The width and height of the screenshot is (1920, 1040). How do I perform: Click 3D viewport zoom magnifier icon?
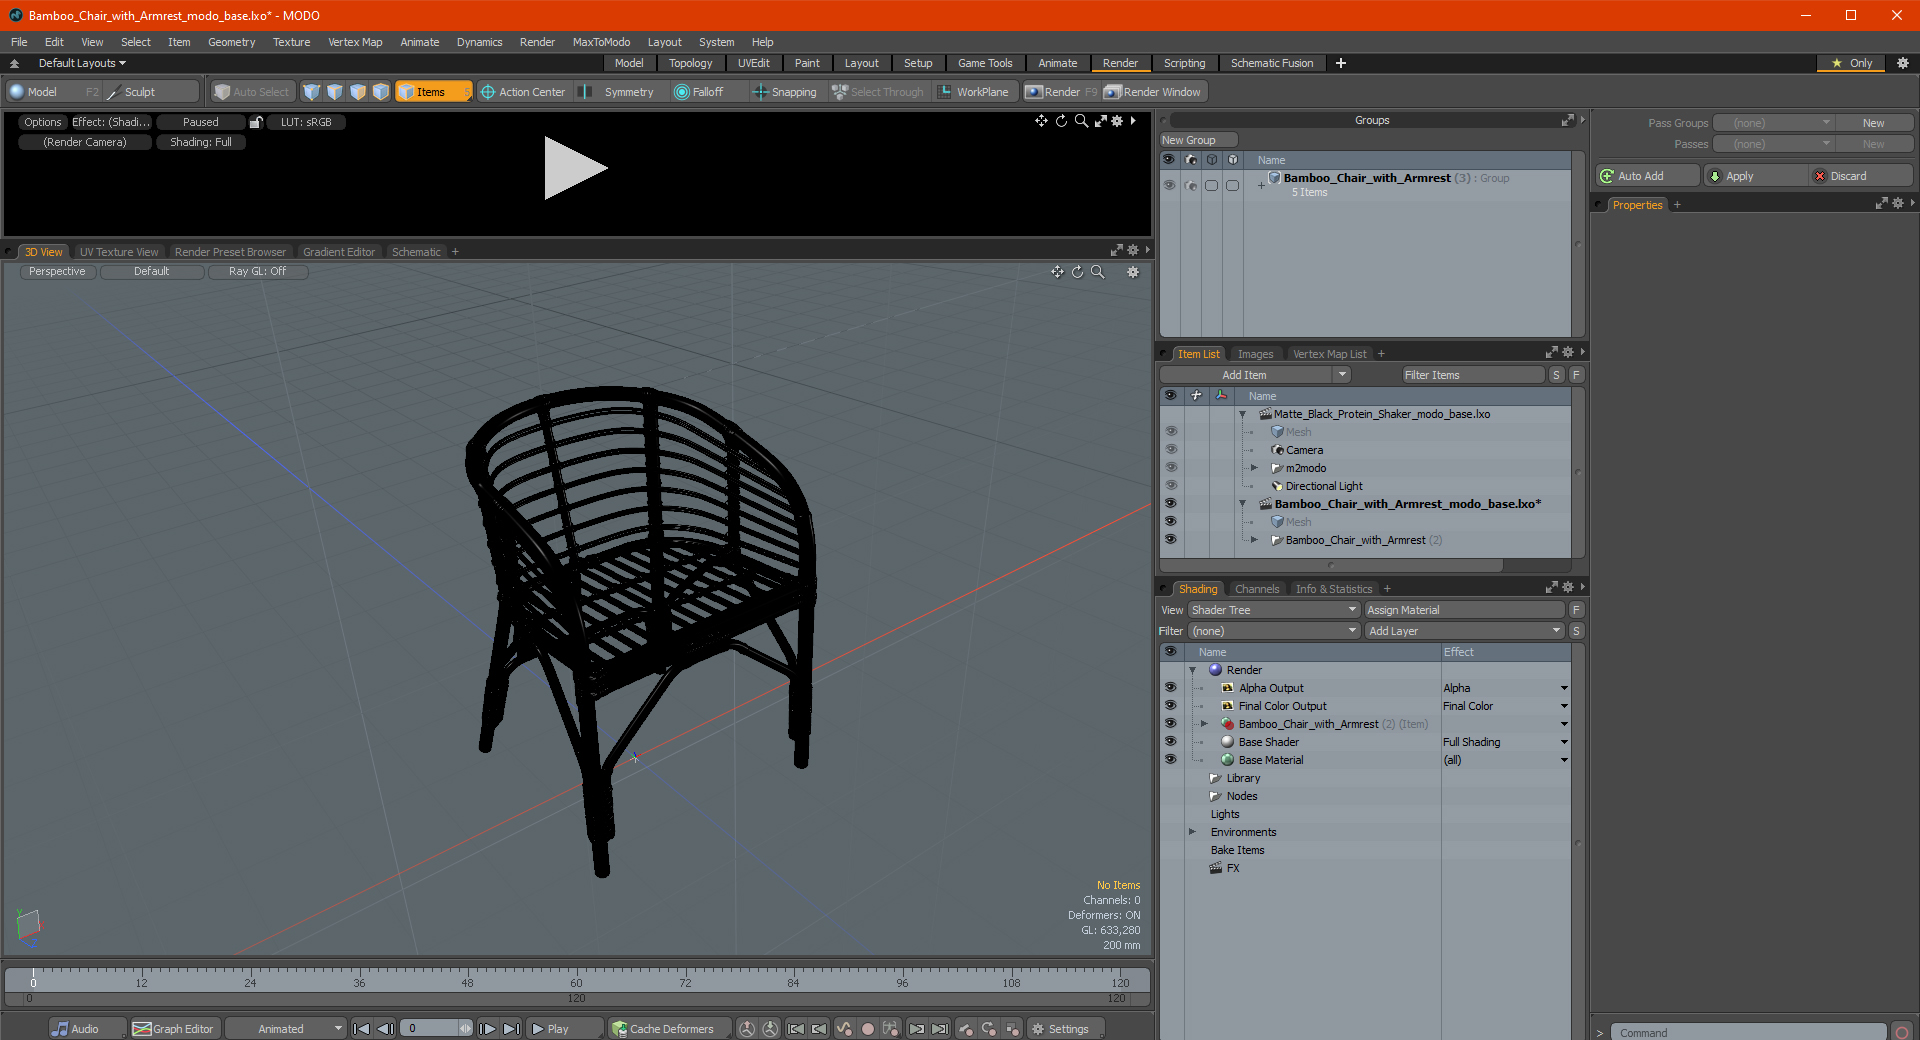pos(1097,272)
